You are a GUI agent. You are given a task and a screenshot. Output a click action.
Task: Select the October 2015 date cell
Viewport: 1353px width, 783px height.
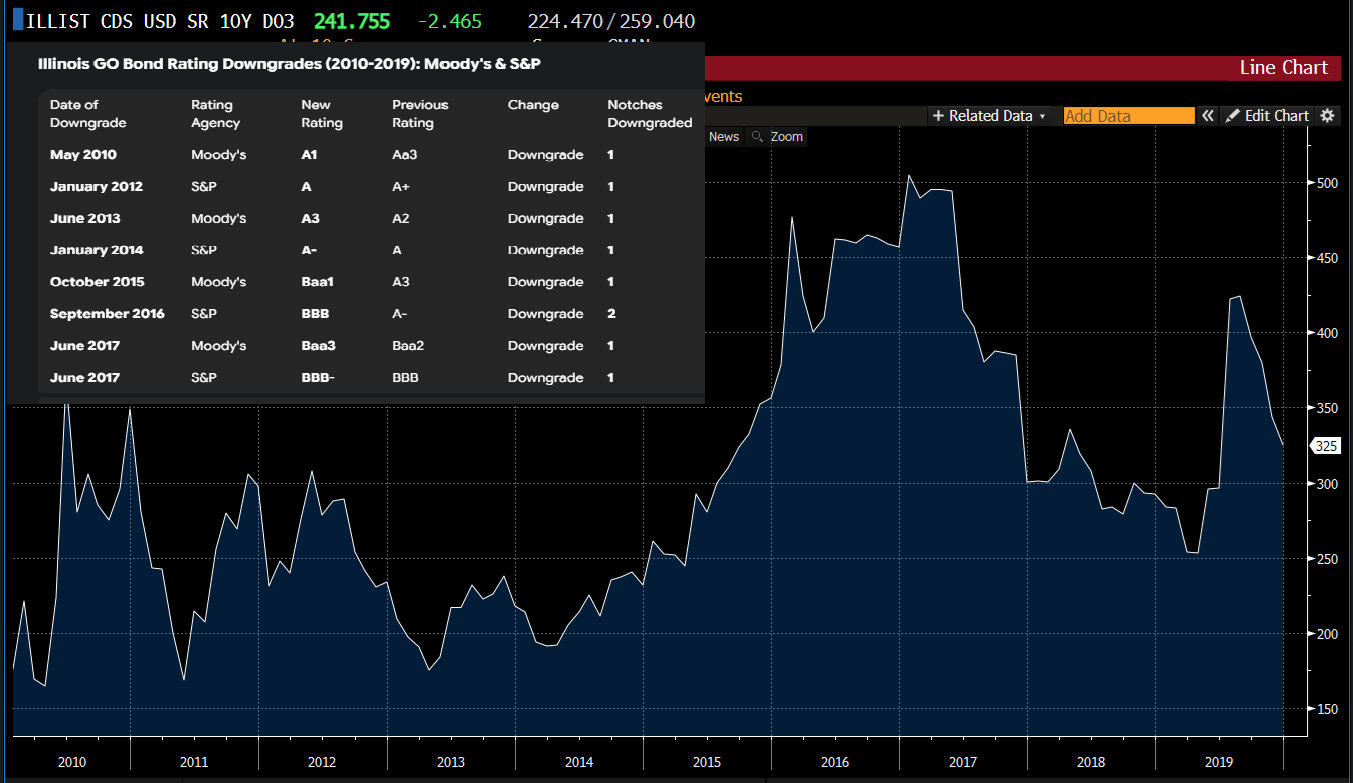coord(96,283)
